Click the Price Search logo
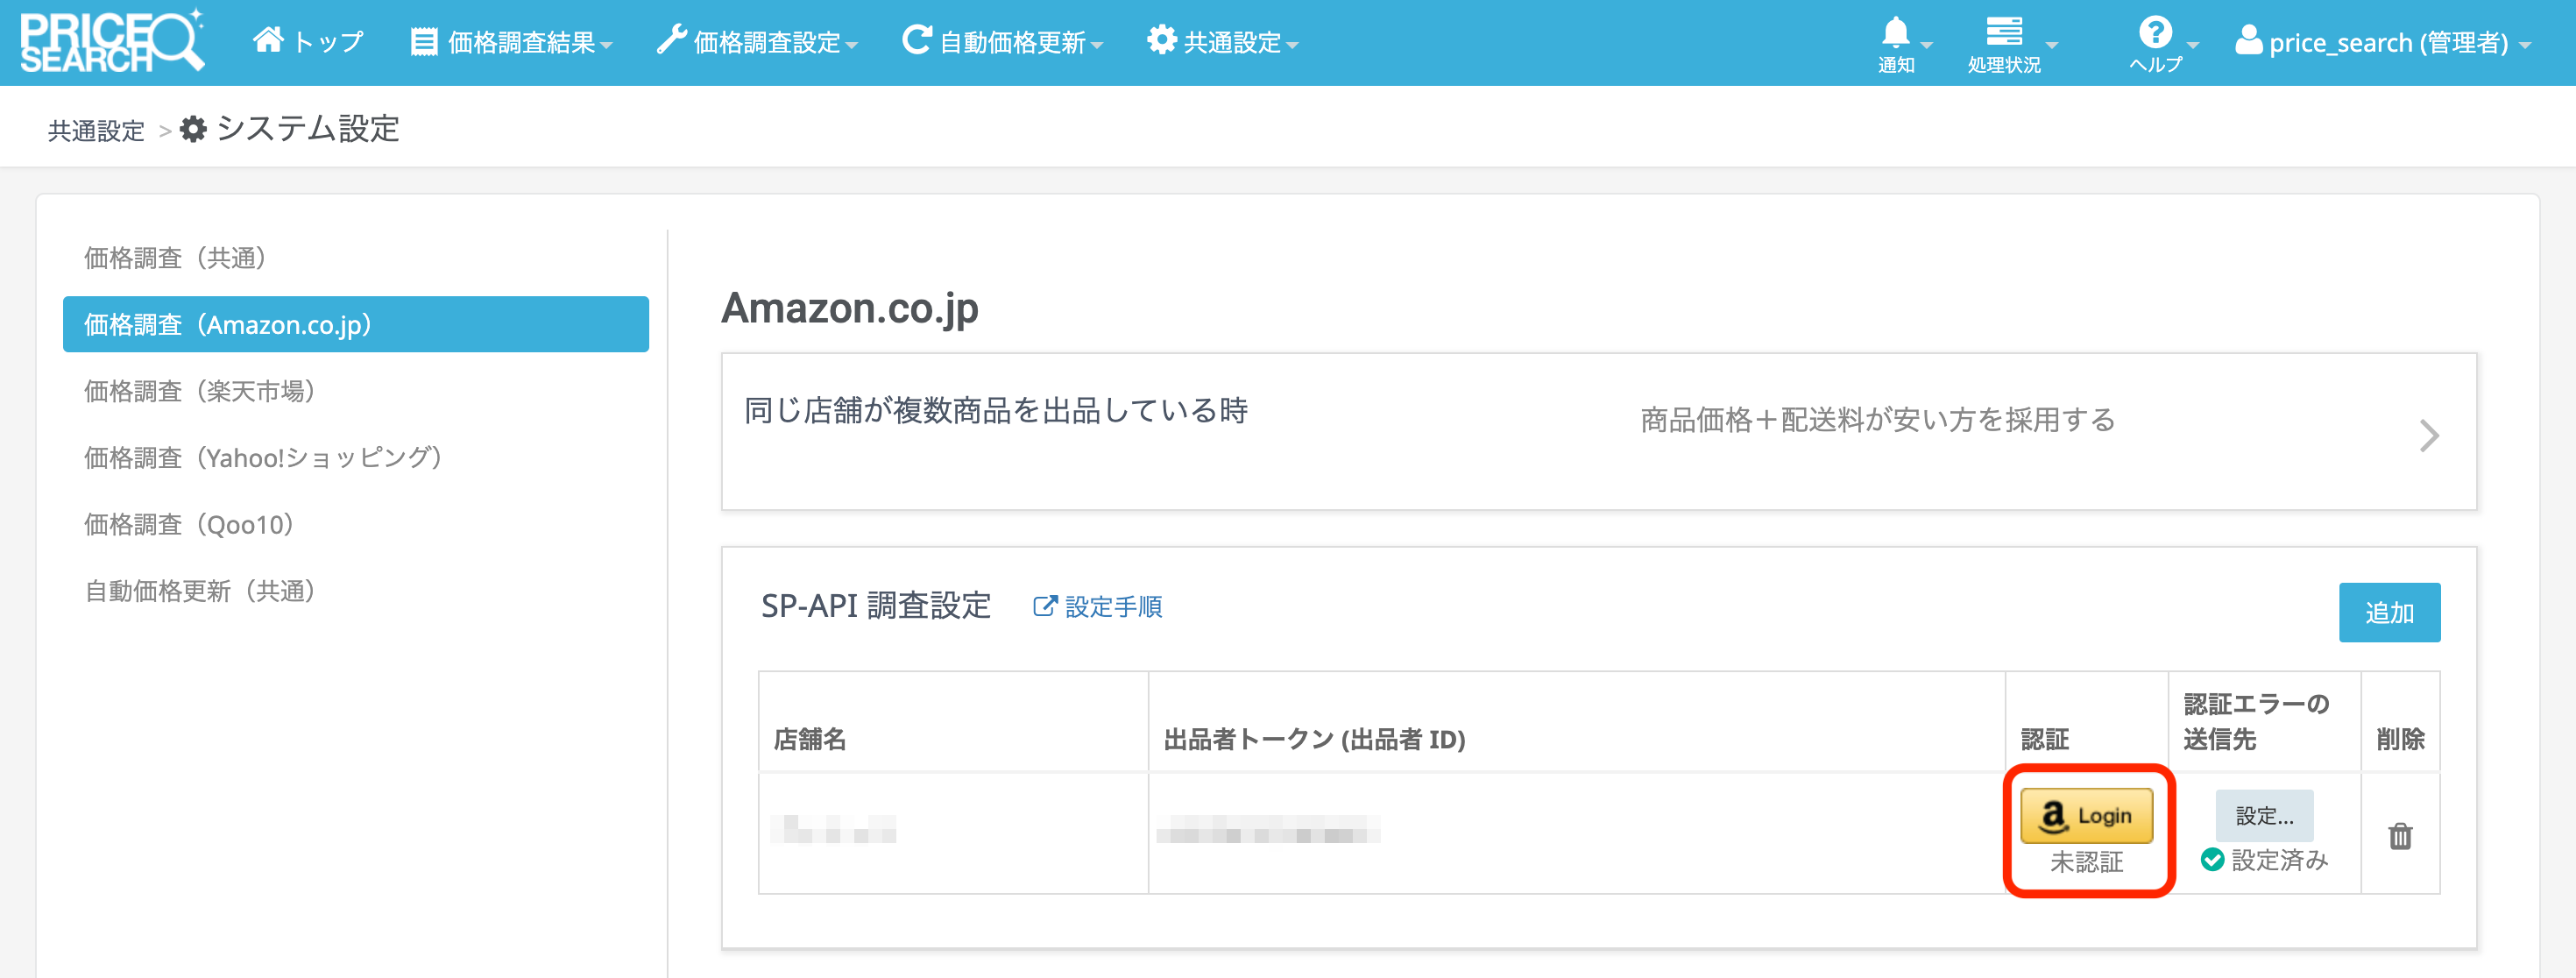 [112, 42]
